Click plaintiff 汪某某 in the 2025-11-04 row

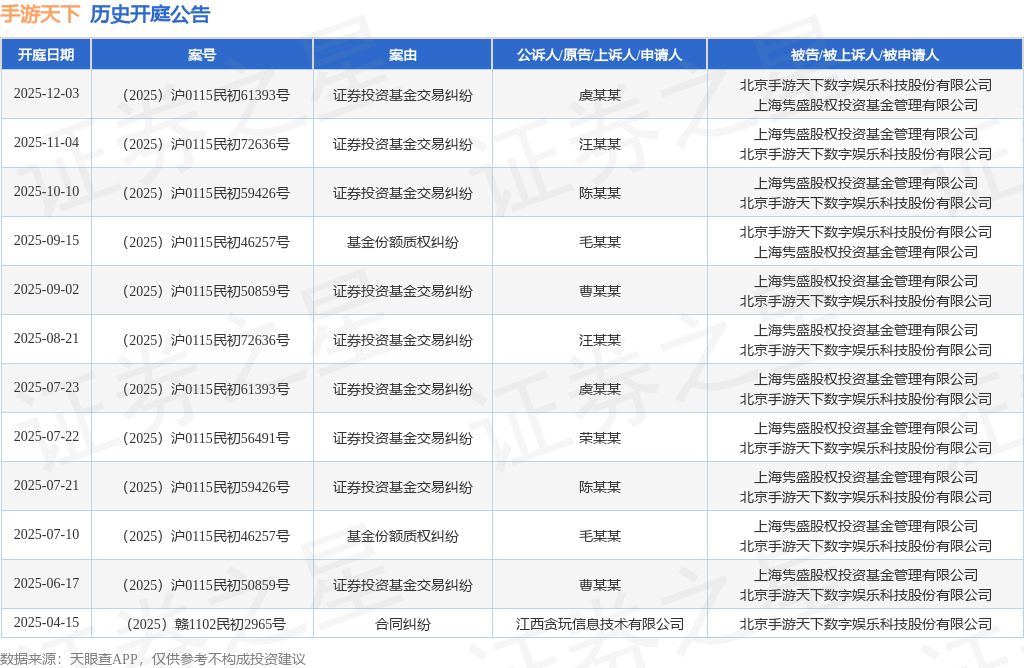600,144
